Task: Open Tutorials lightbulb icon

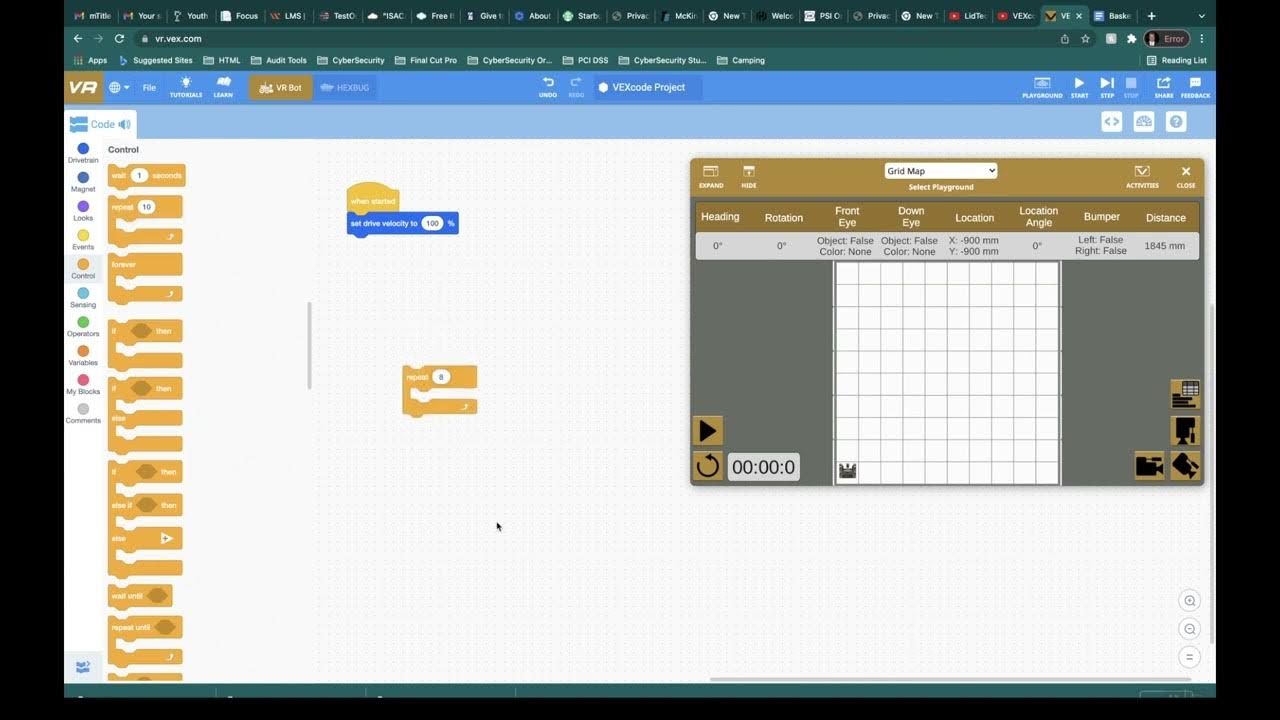Action: [185, 87]
